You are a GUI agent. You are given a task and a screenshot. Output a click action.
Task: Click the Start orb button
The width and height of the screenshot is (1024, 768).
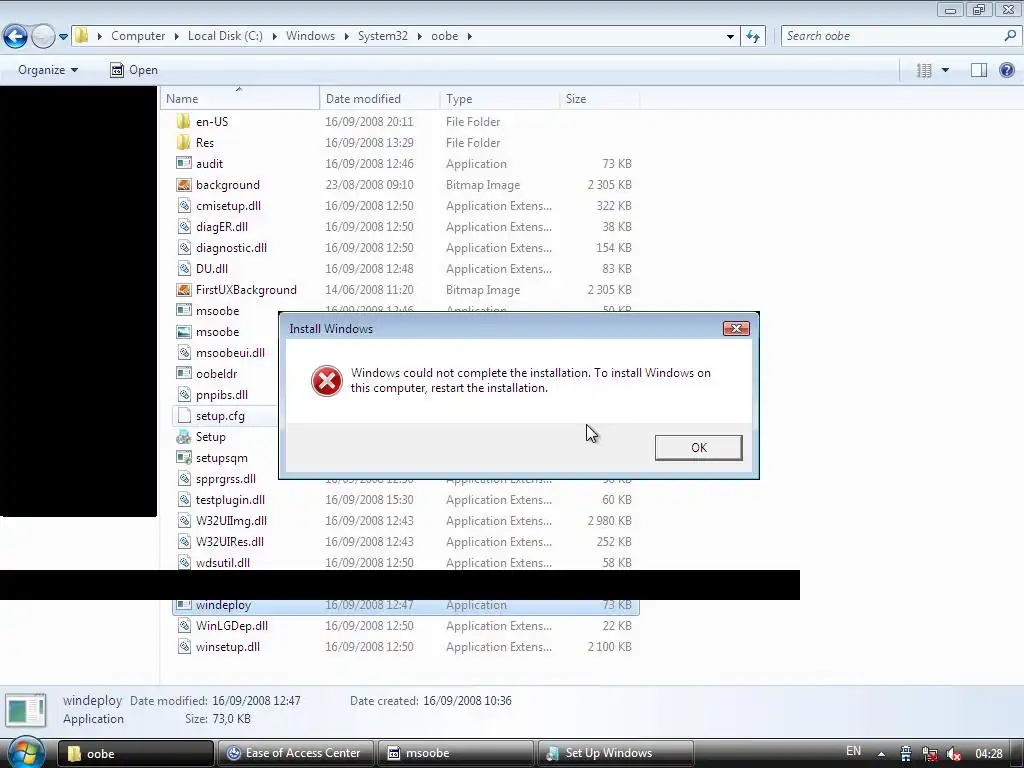[x=25, y=752]
